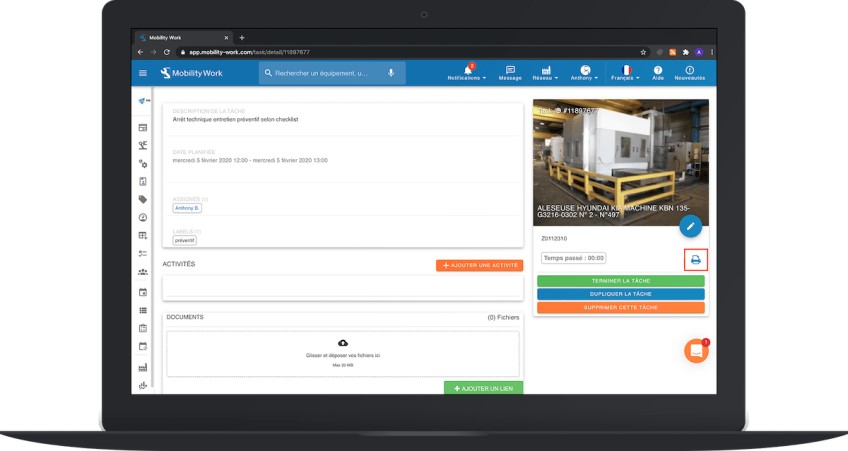This screenshot has width=848, height=451.
Task: Click the blue pencil edit button
Action: pos(691,227)
